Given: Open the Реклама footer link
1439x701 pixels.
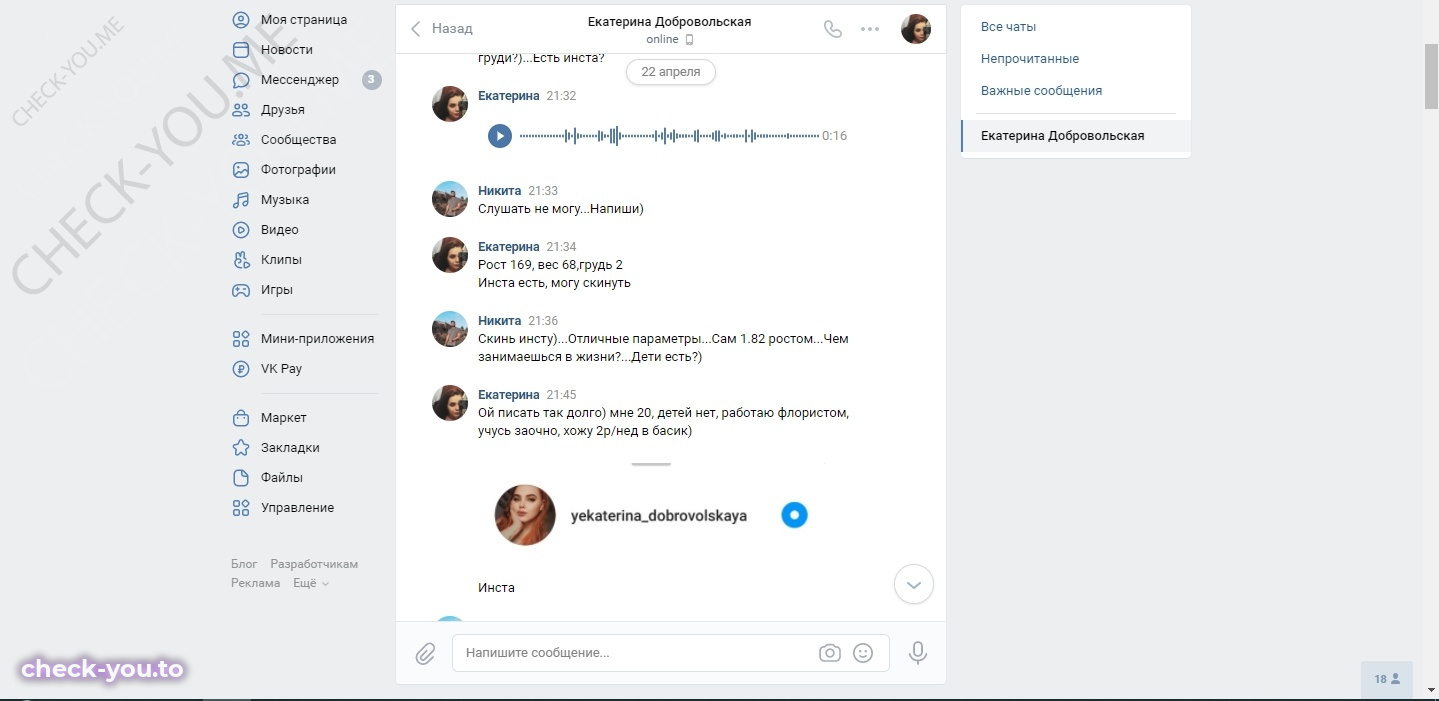Looking at the screenshot, I should (256, 583).
